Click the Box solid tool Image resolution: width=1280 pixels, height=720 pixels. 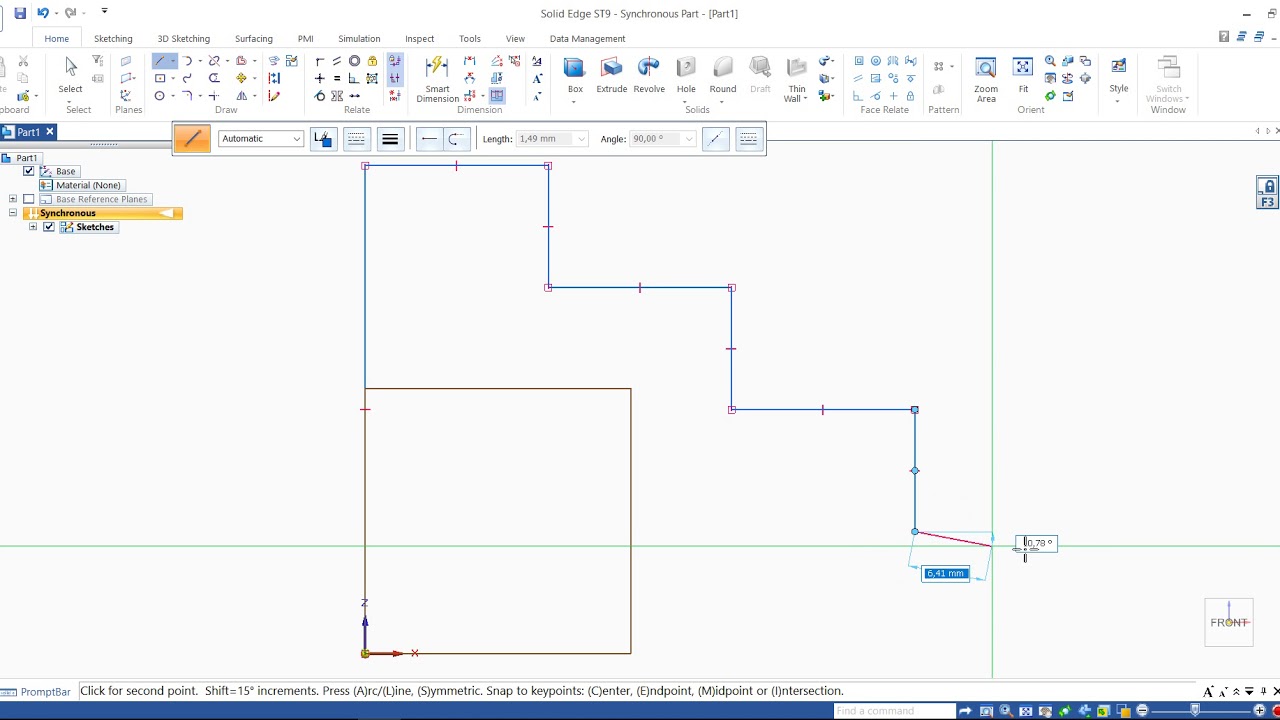point(575,76)
